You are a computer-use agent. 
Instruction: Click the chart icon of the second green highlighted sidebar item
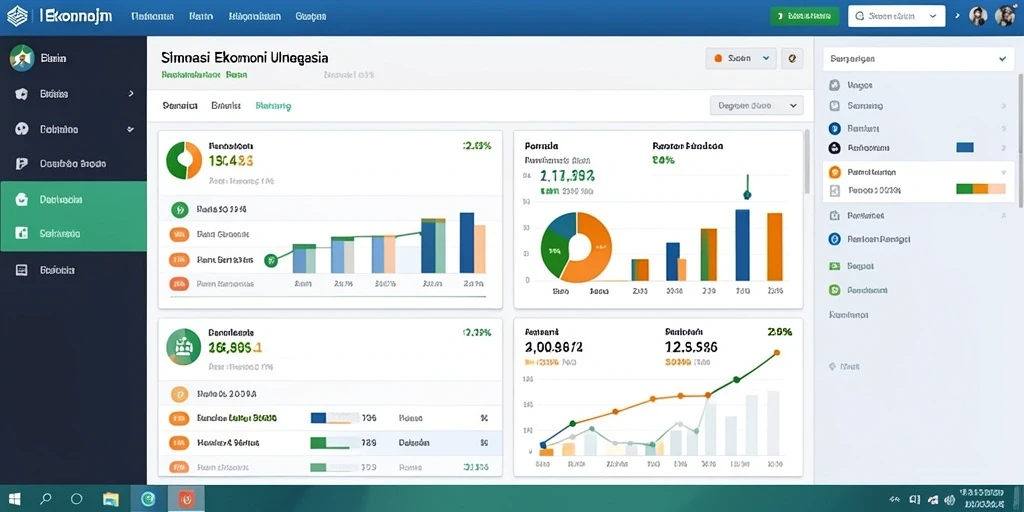pos(22,233)
